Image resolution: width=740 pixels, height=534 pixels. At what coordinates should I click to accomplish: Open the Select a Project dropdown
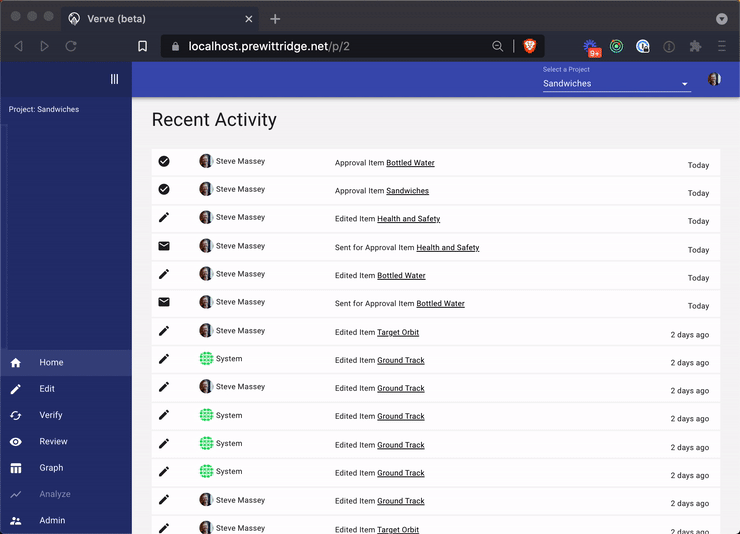(616, 84)
